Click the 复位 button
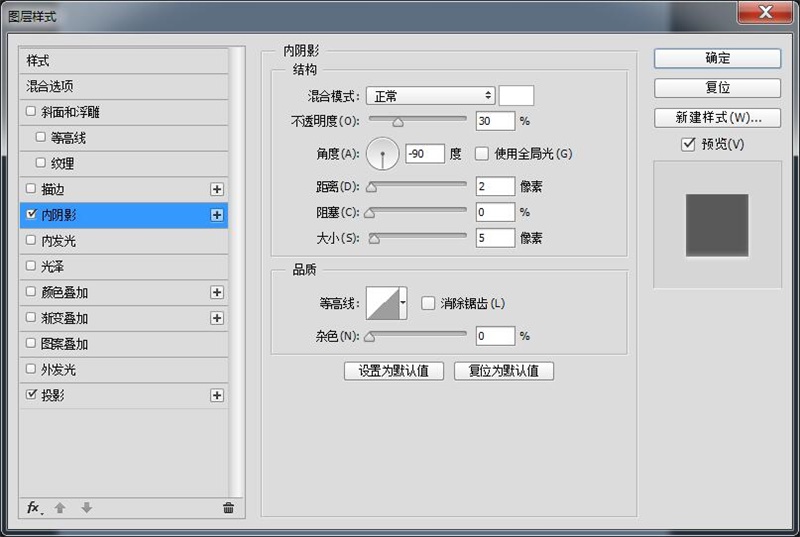The image size is (800, 537). (717, 88)
